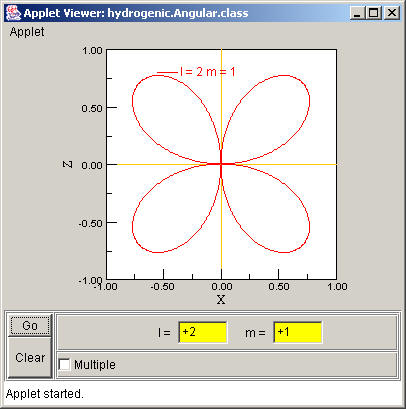Click the Applet Viewer title bar icon
The width and height of the screenshot is (406, 409).
14,13
